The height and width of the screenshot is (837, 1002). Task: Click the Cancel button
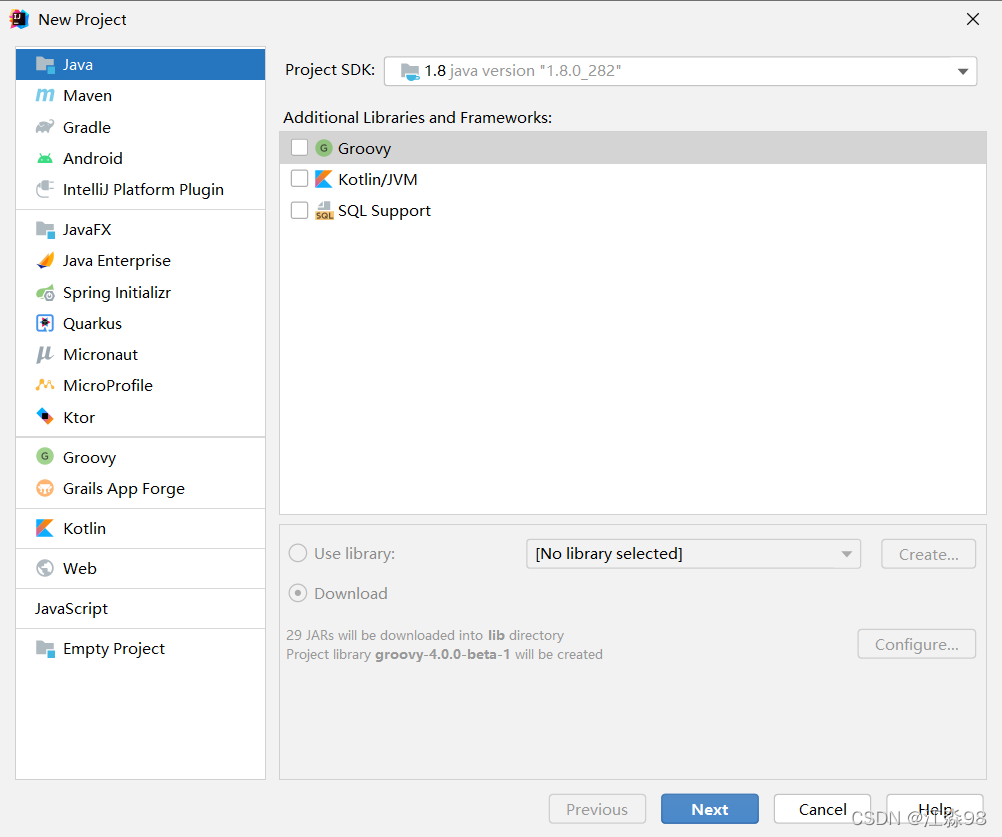click(822, 810)
